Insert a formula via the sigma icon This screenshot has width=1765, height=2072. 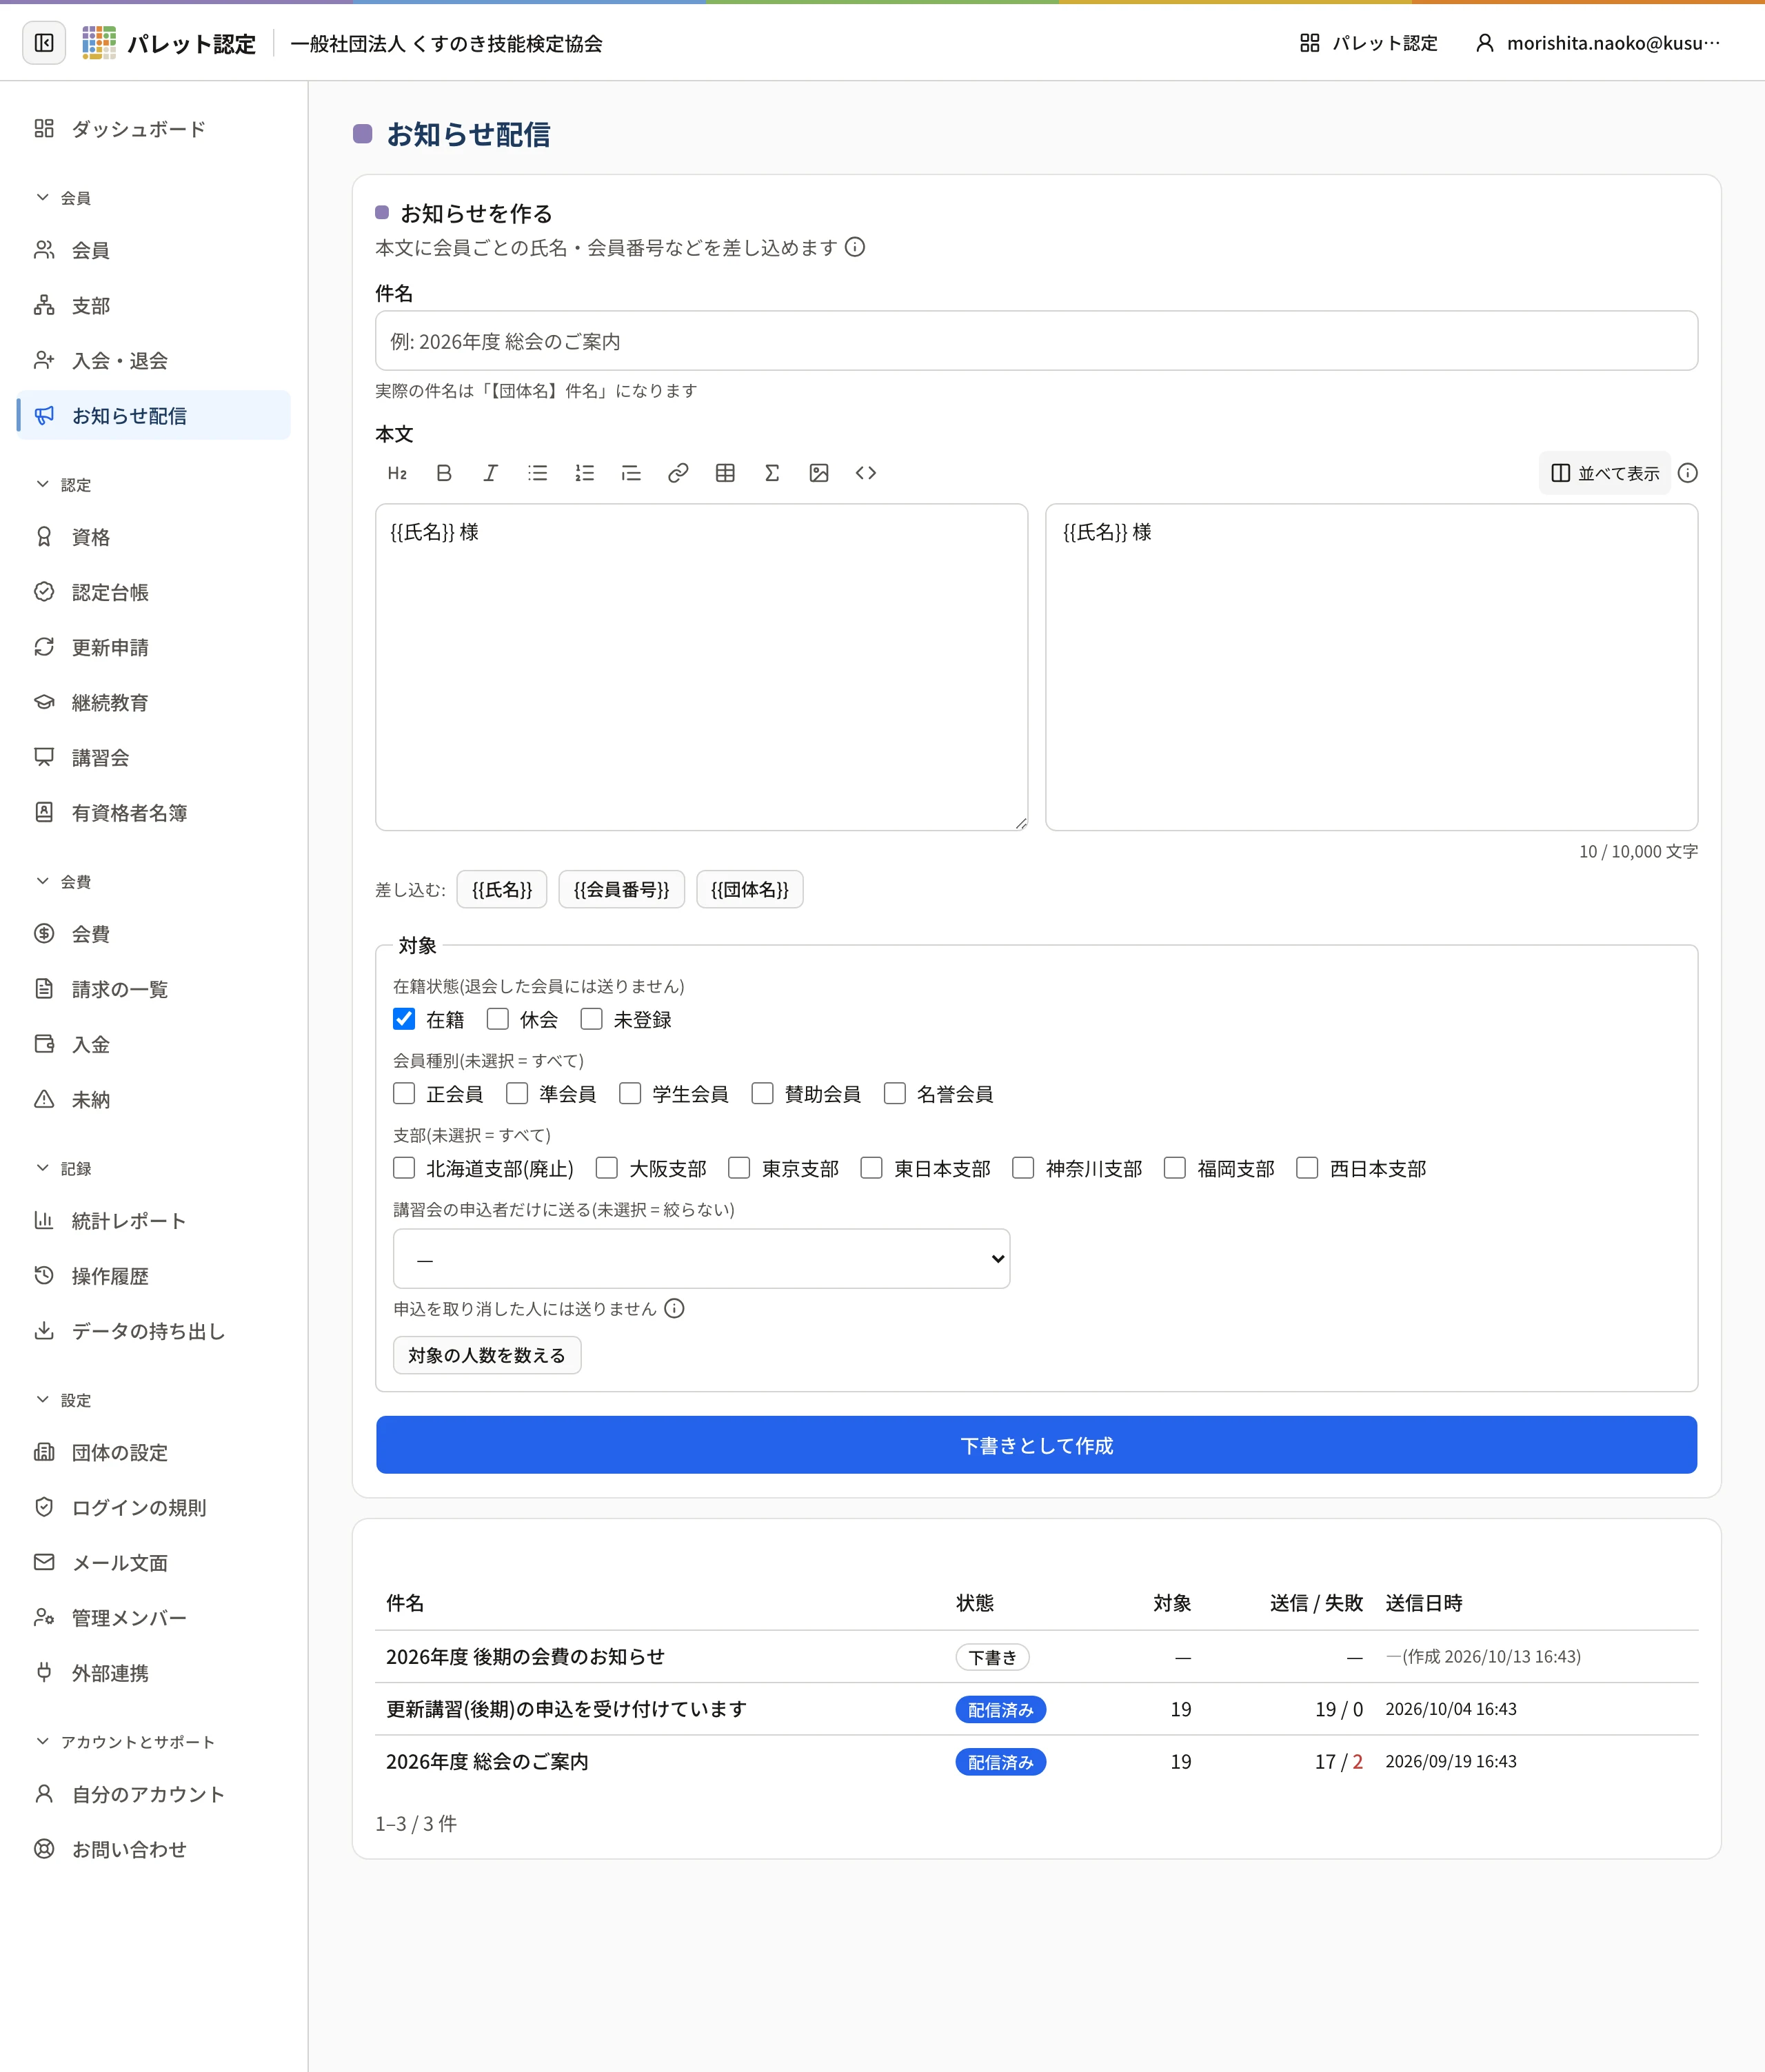pyautogui.click(x=772, y=473)
